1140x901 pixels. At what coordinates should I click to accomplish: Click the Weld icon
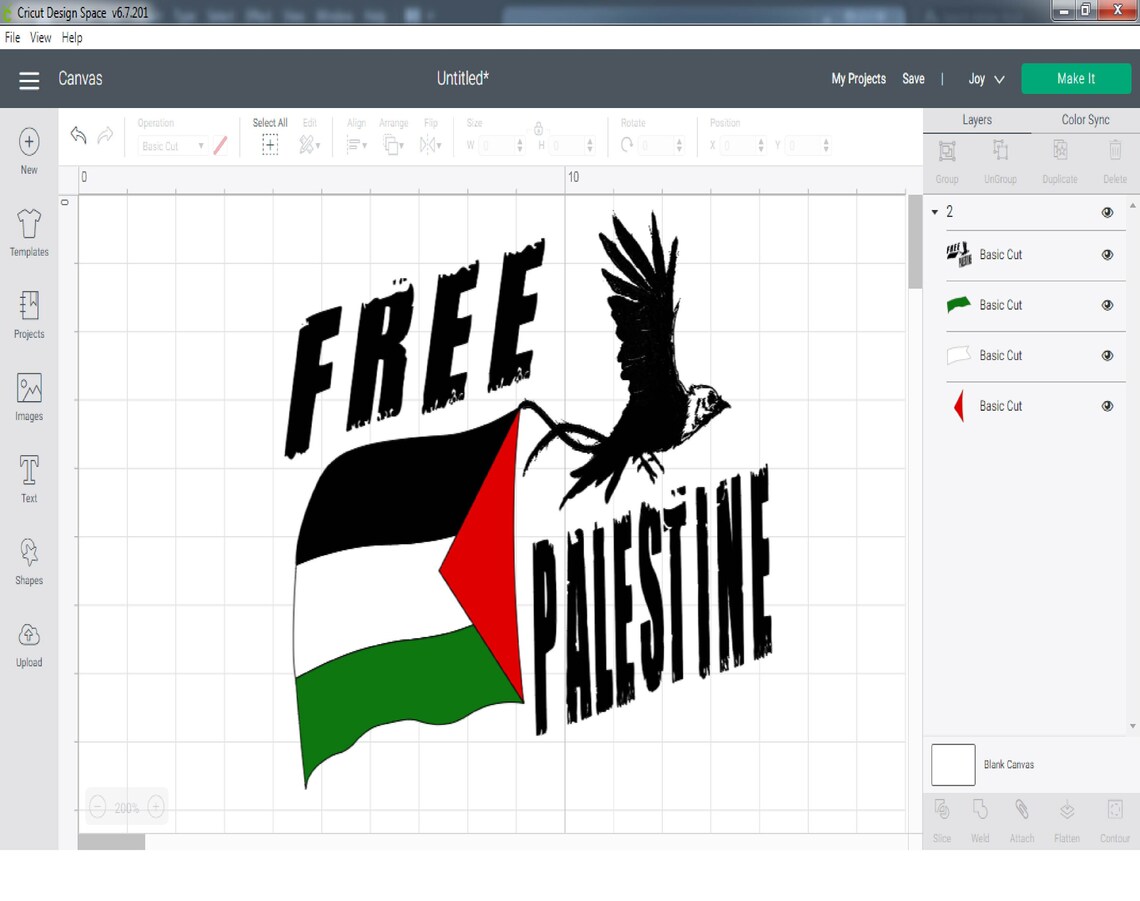tap(980, 811)
